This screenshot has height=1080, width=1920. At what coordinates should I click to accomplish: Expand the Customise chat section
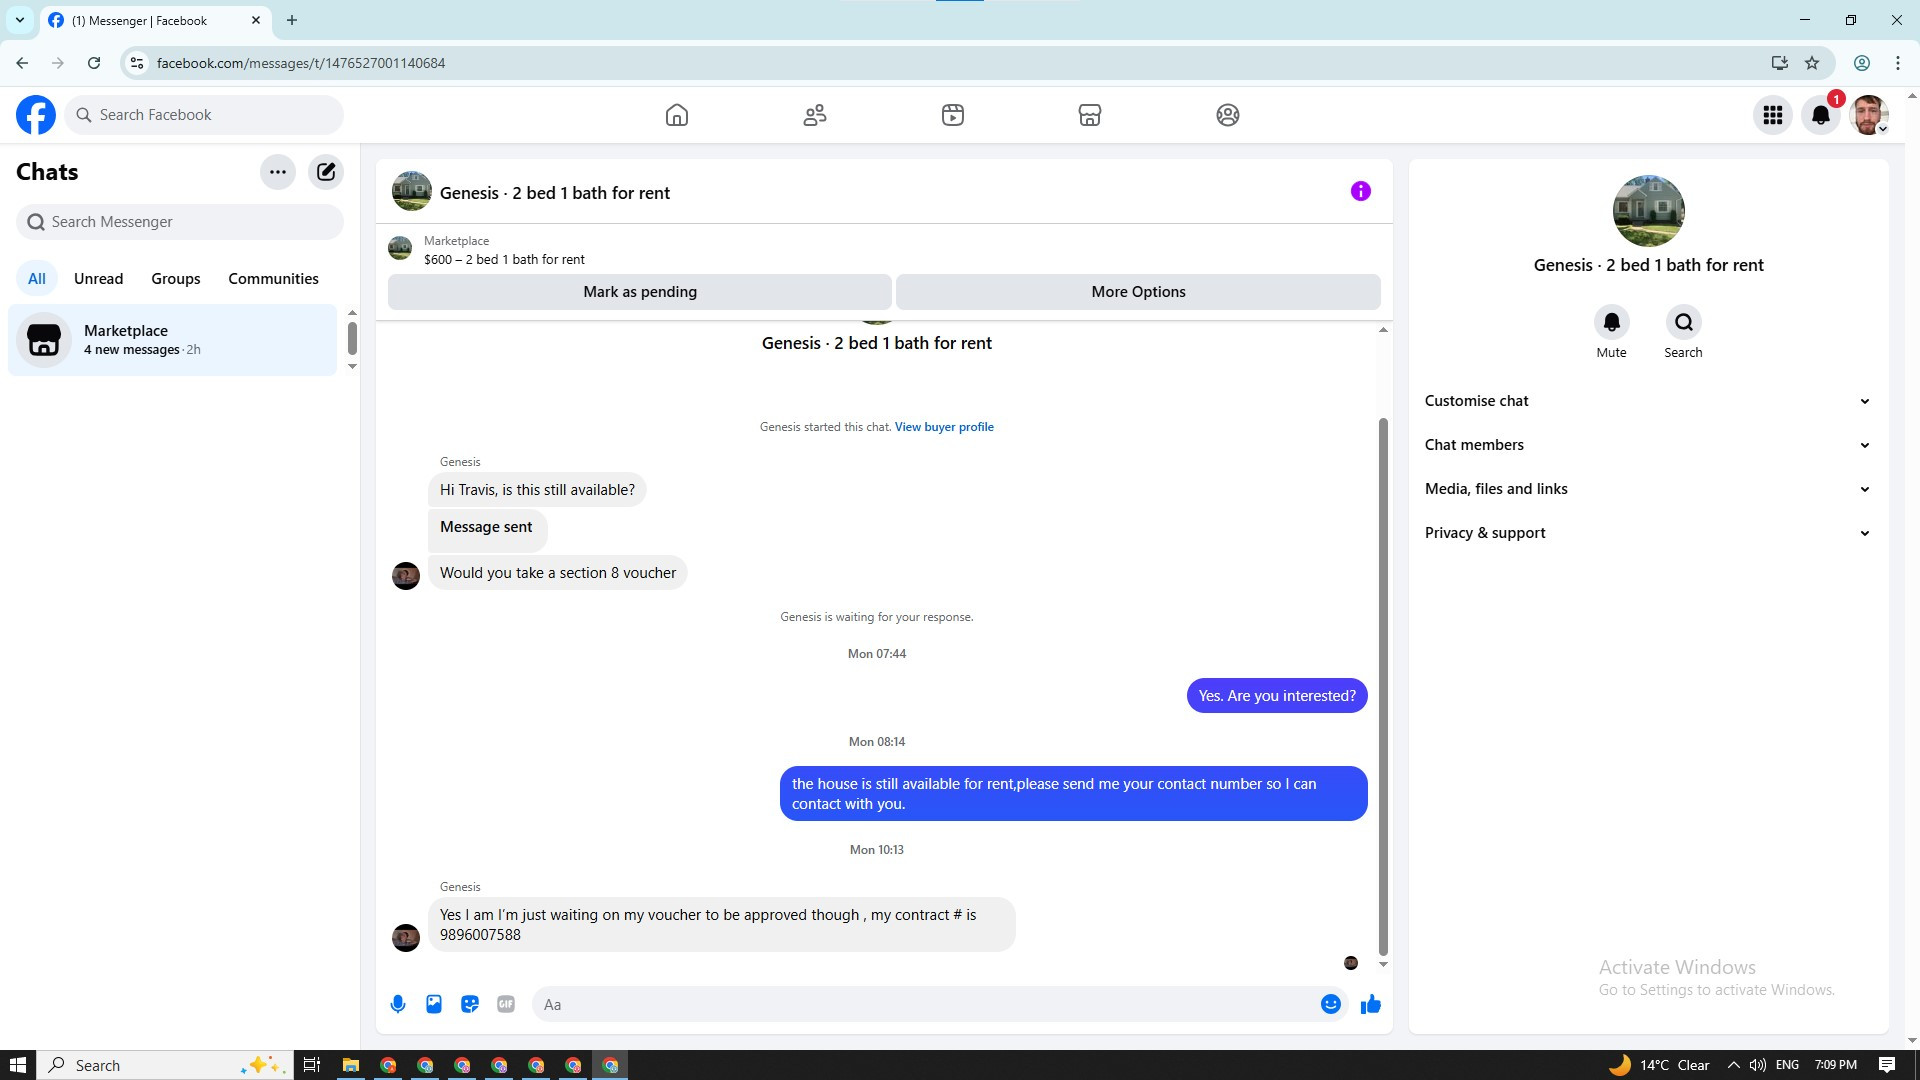[x=1647, y=401]
